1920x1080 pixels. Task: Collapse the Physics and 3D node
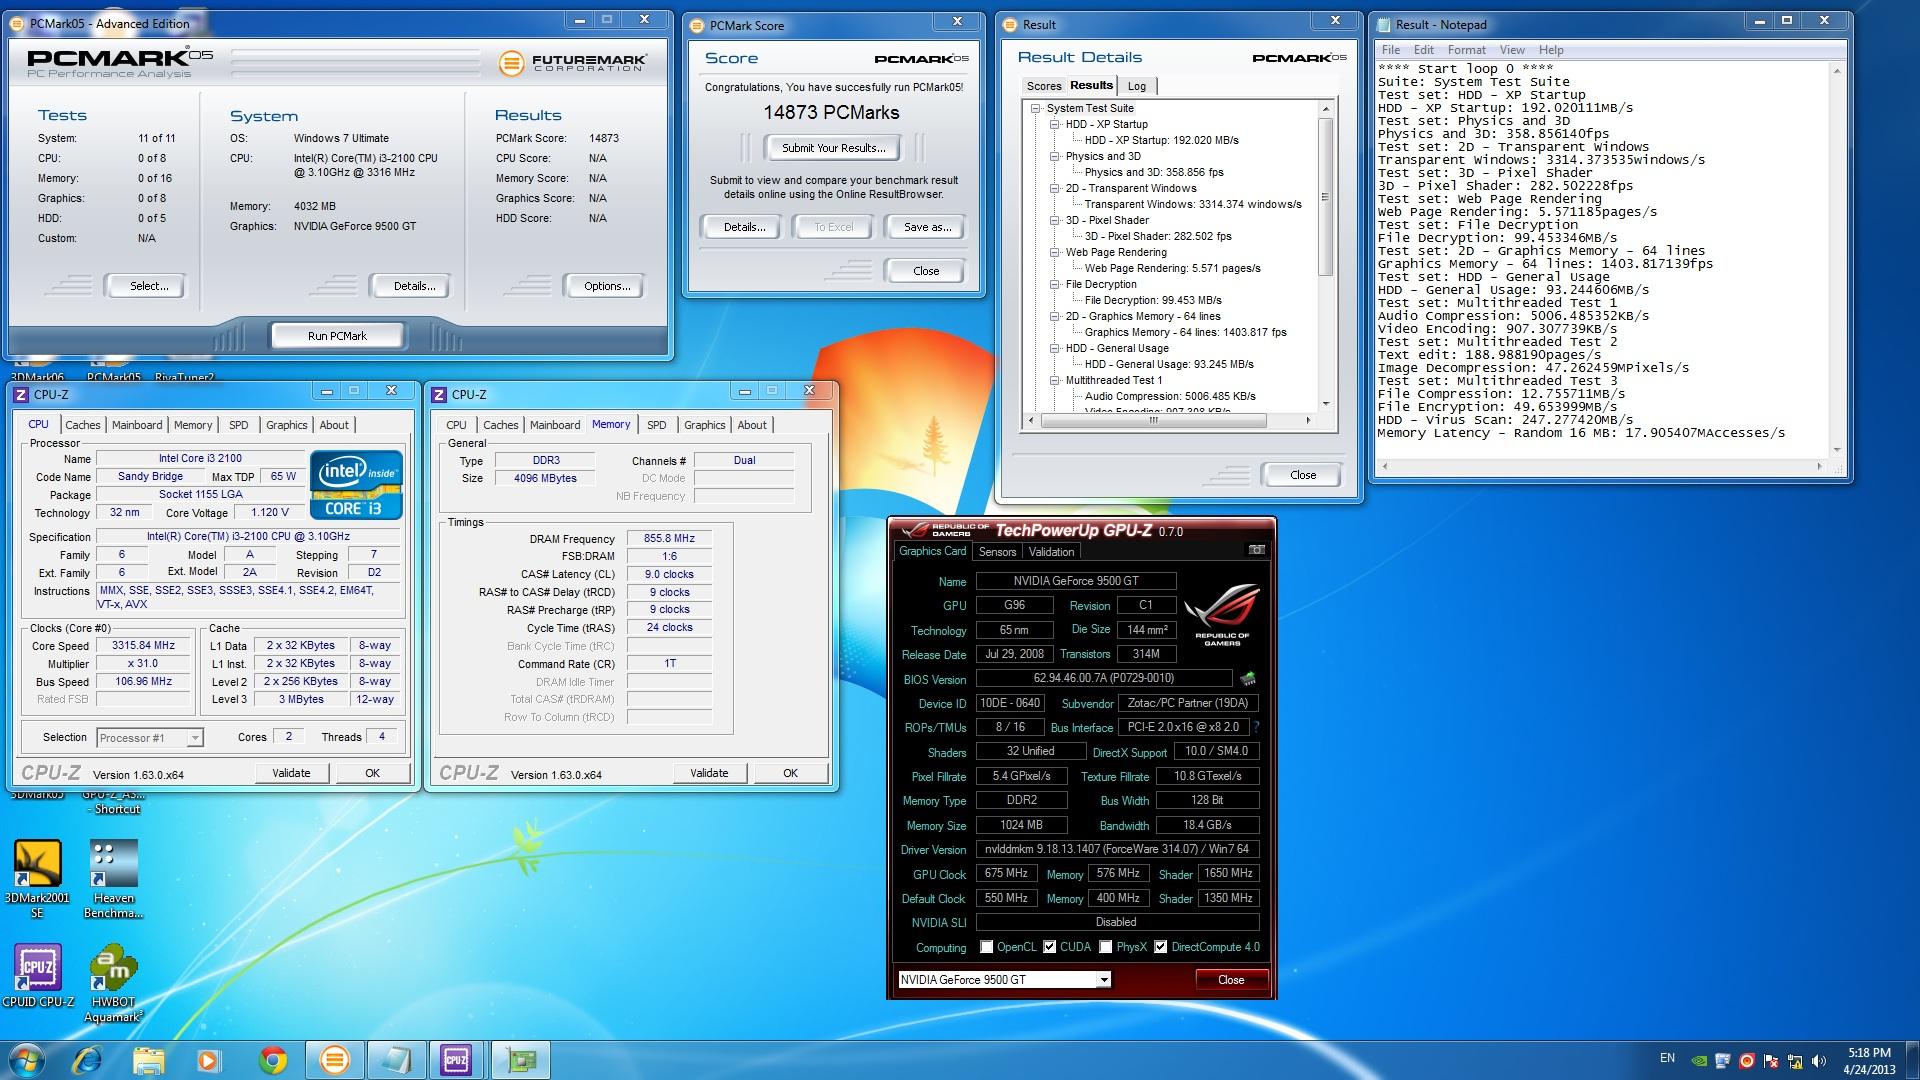1055,156
